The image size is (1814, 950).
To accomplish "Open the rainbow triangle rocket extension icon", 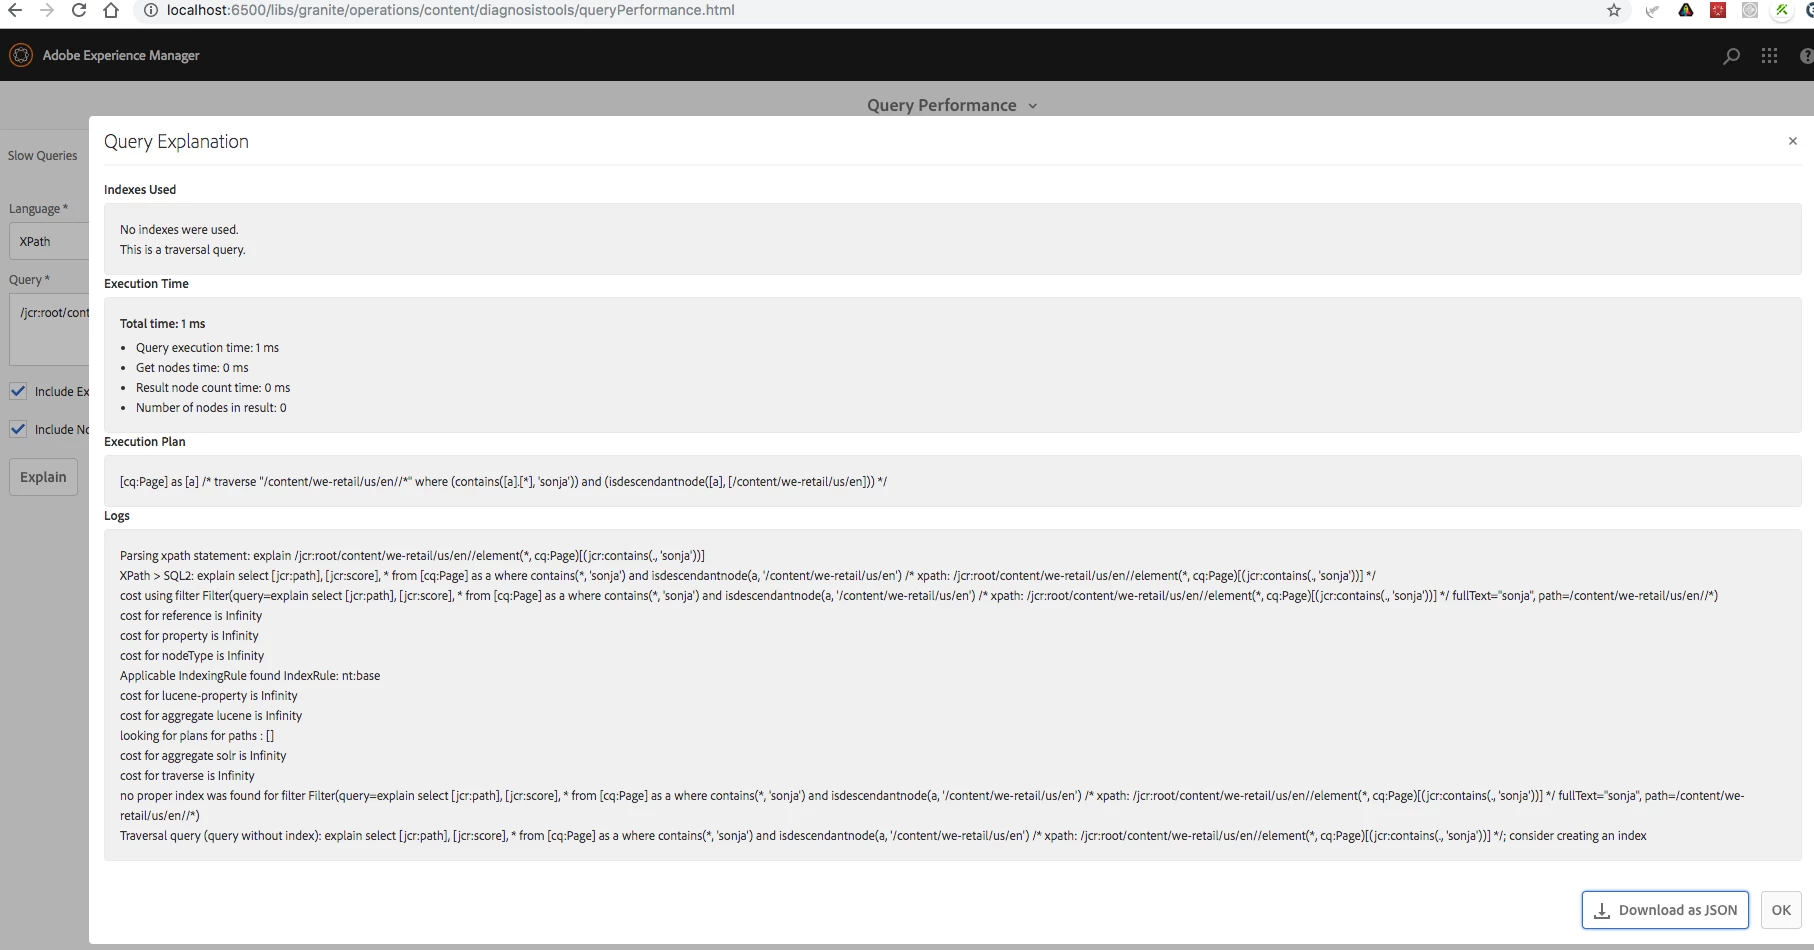I will click(1686, 10).
